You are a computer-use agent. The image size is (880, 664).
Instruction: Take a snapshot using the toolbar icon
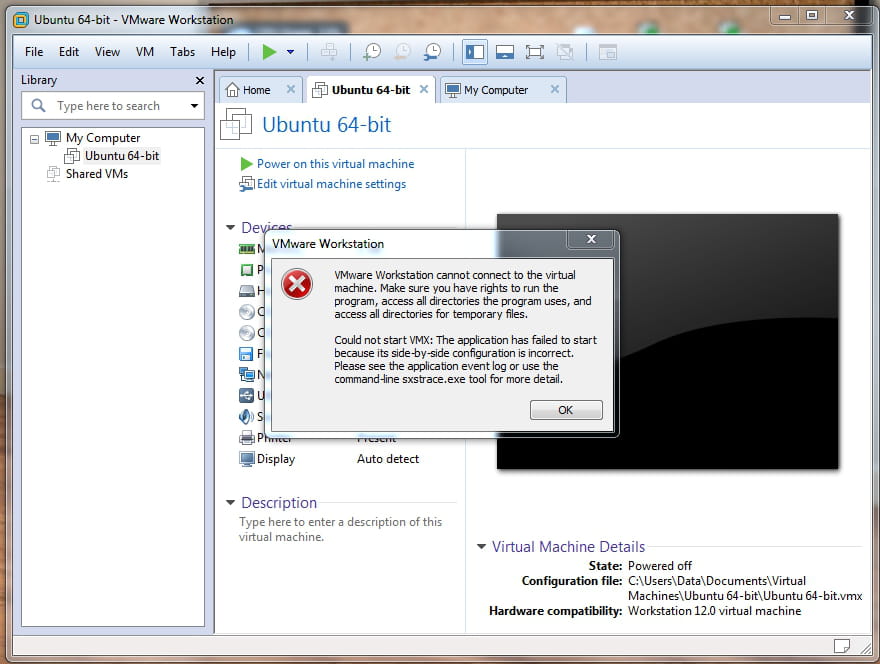pos(372,52)
